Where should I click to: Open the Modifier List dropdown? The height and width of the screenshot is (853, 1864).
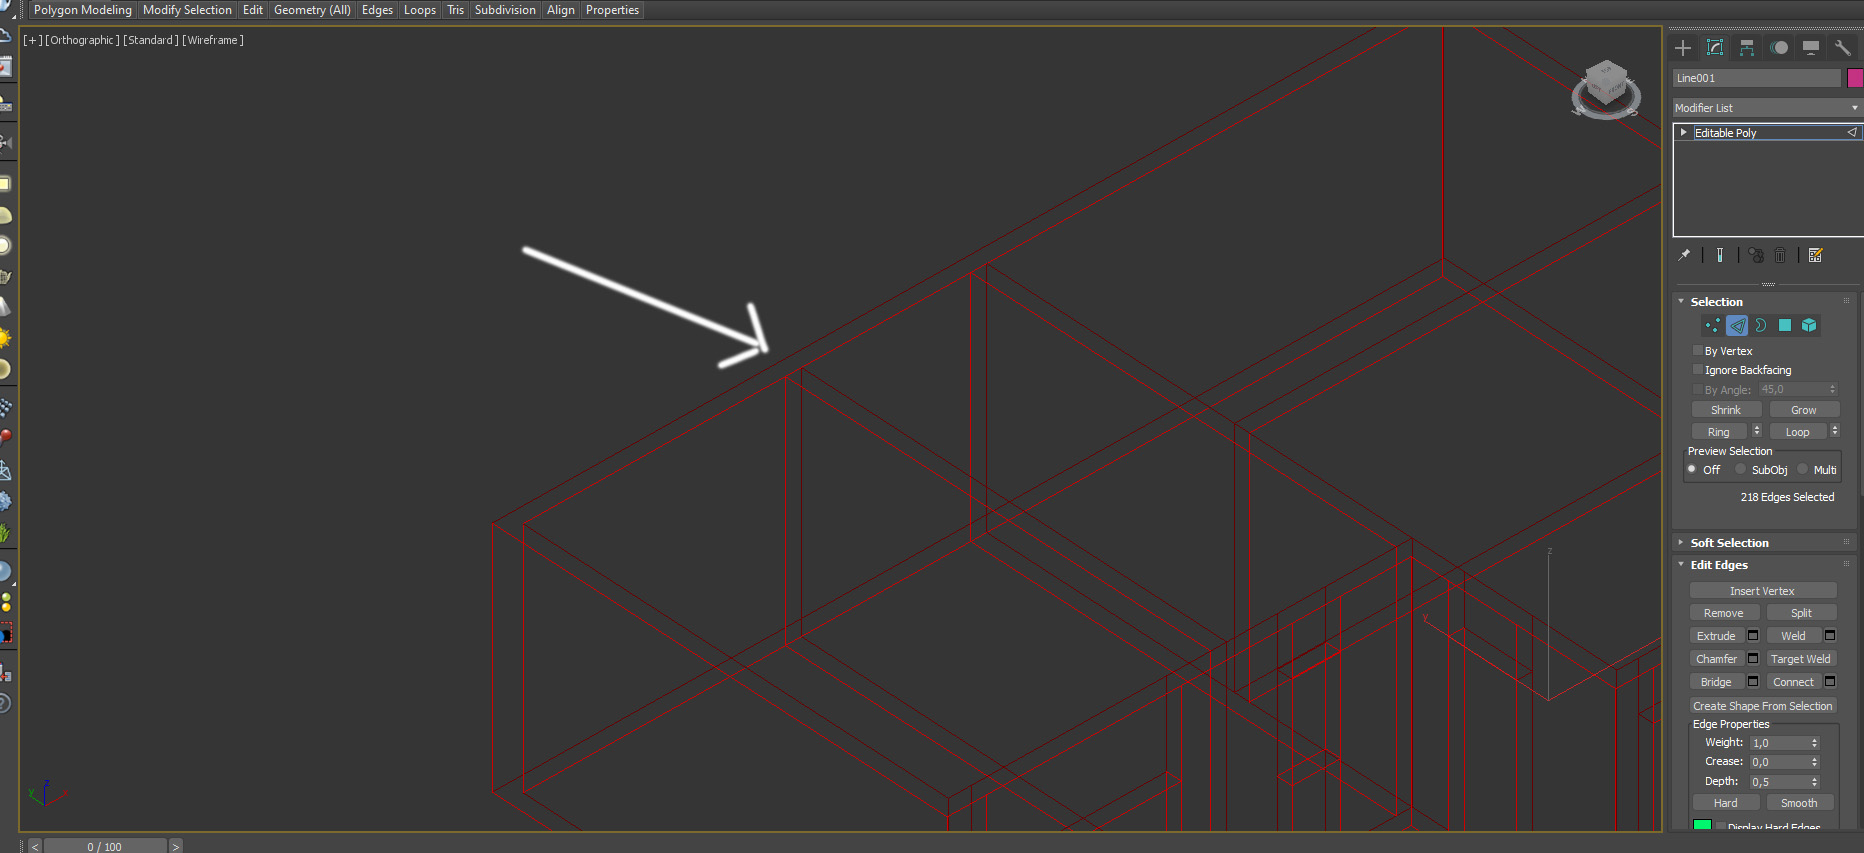point(1767,108)
